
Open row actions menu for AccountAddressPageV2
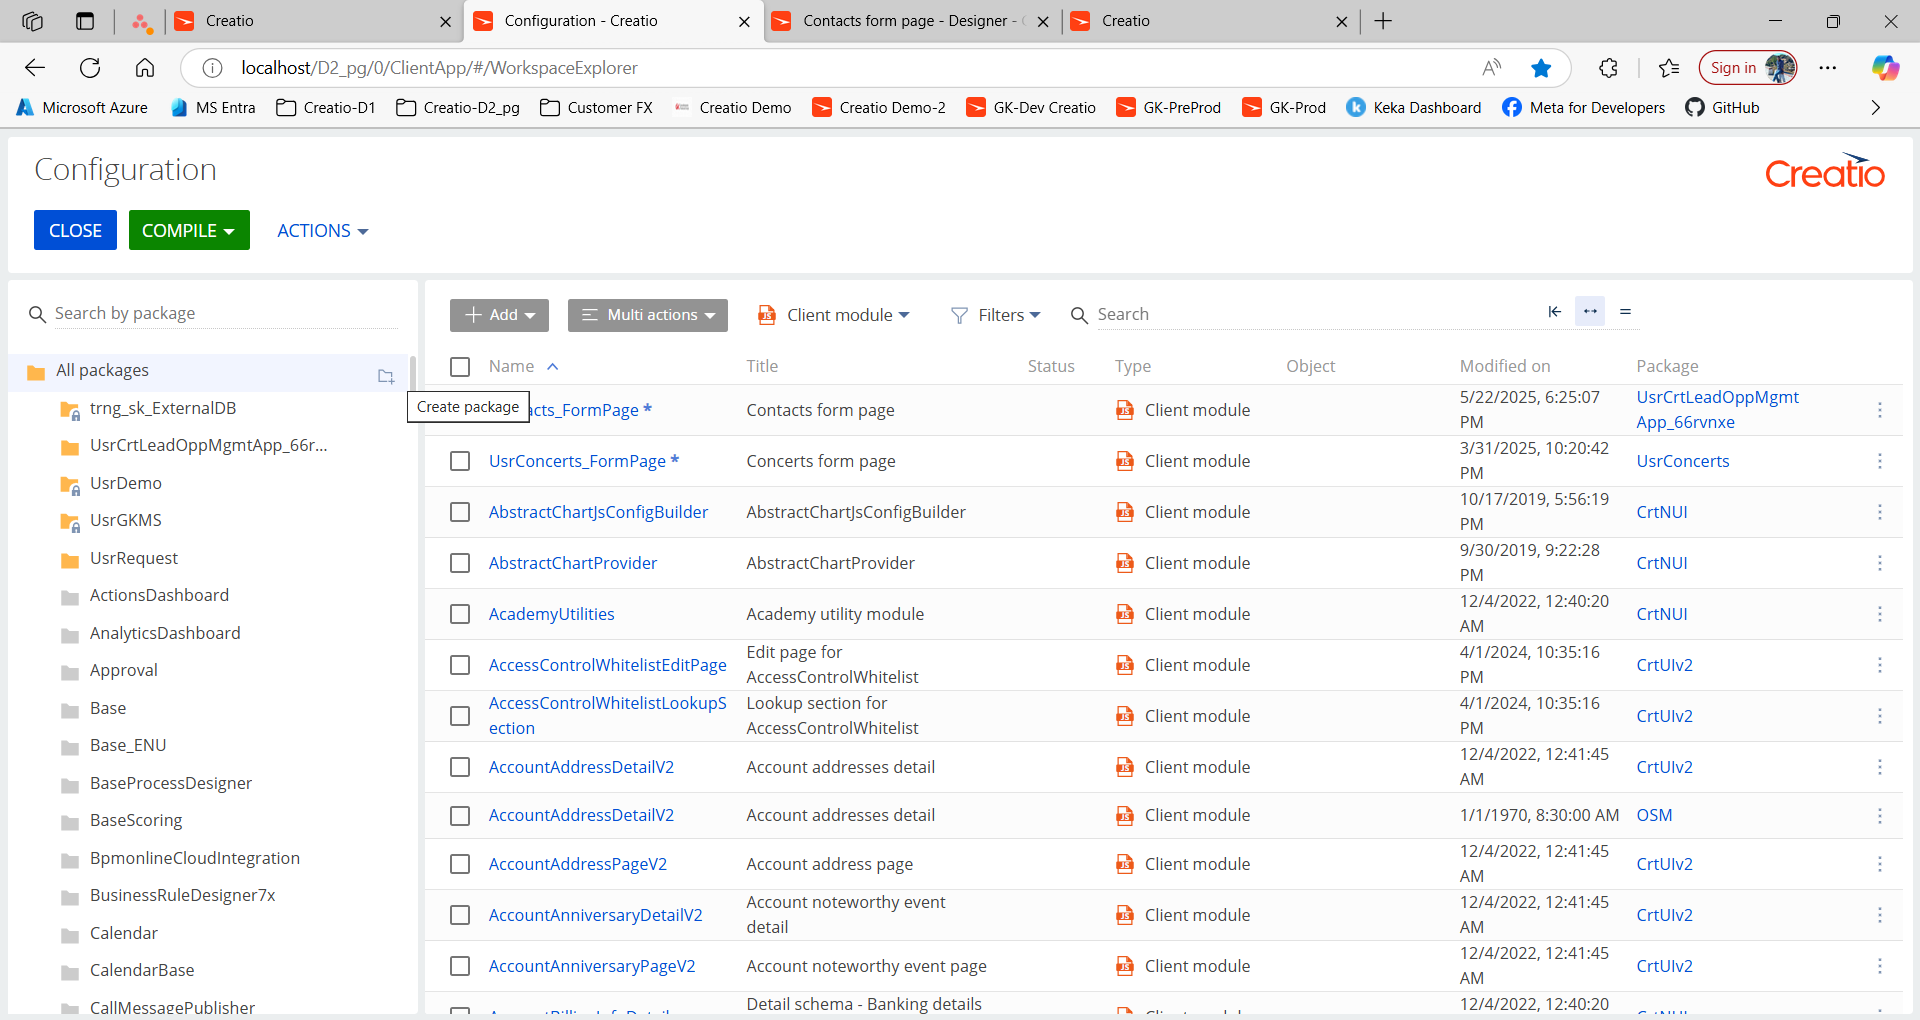coord(1880,864)
